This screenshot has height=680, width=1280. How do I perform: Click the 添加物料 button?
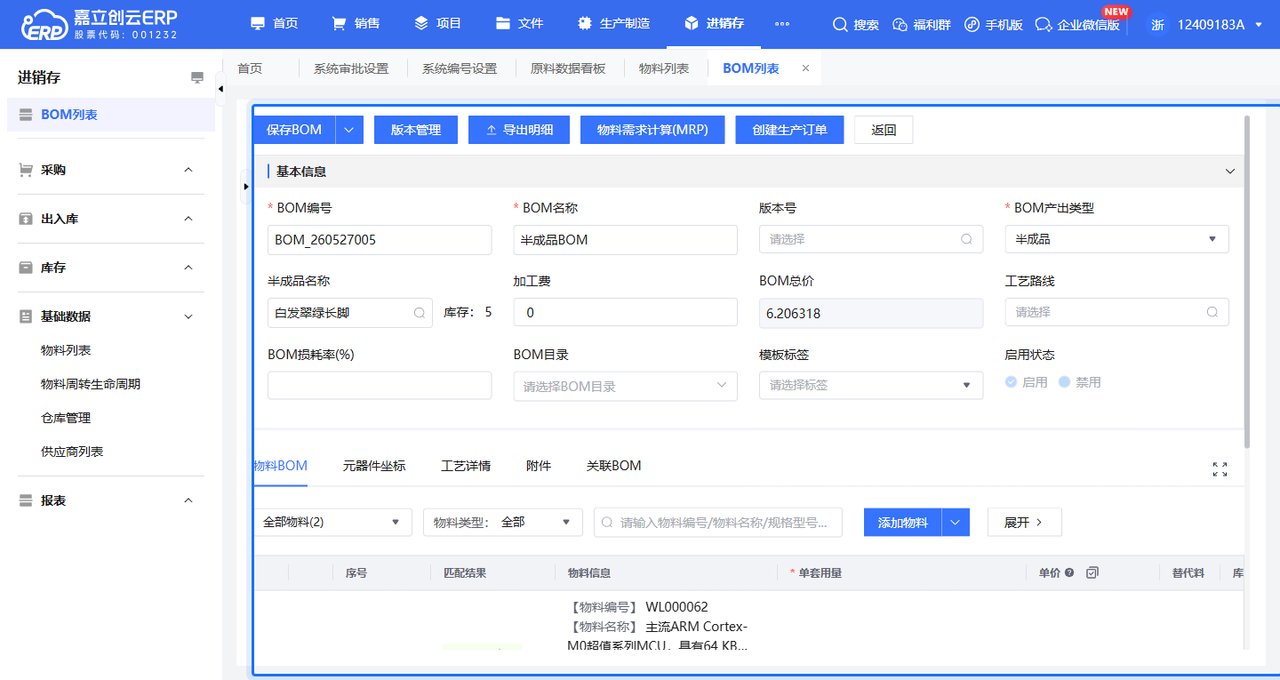click(x=903, y=522)
